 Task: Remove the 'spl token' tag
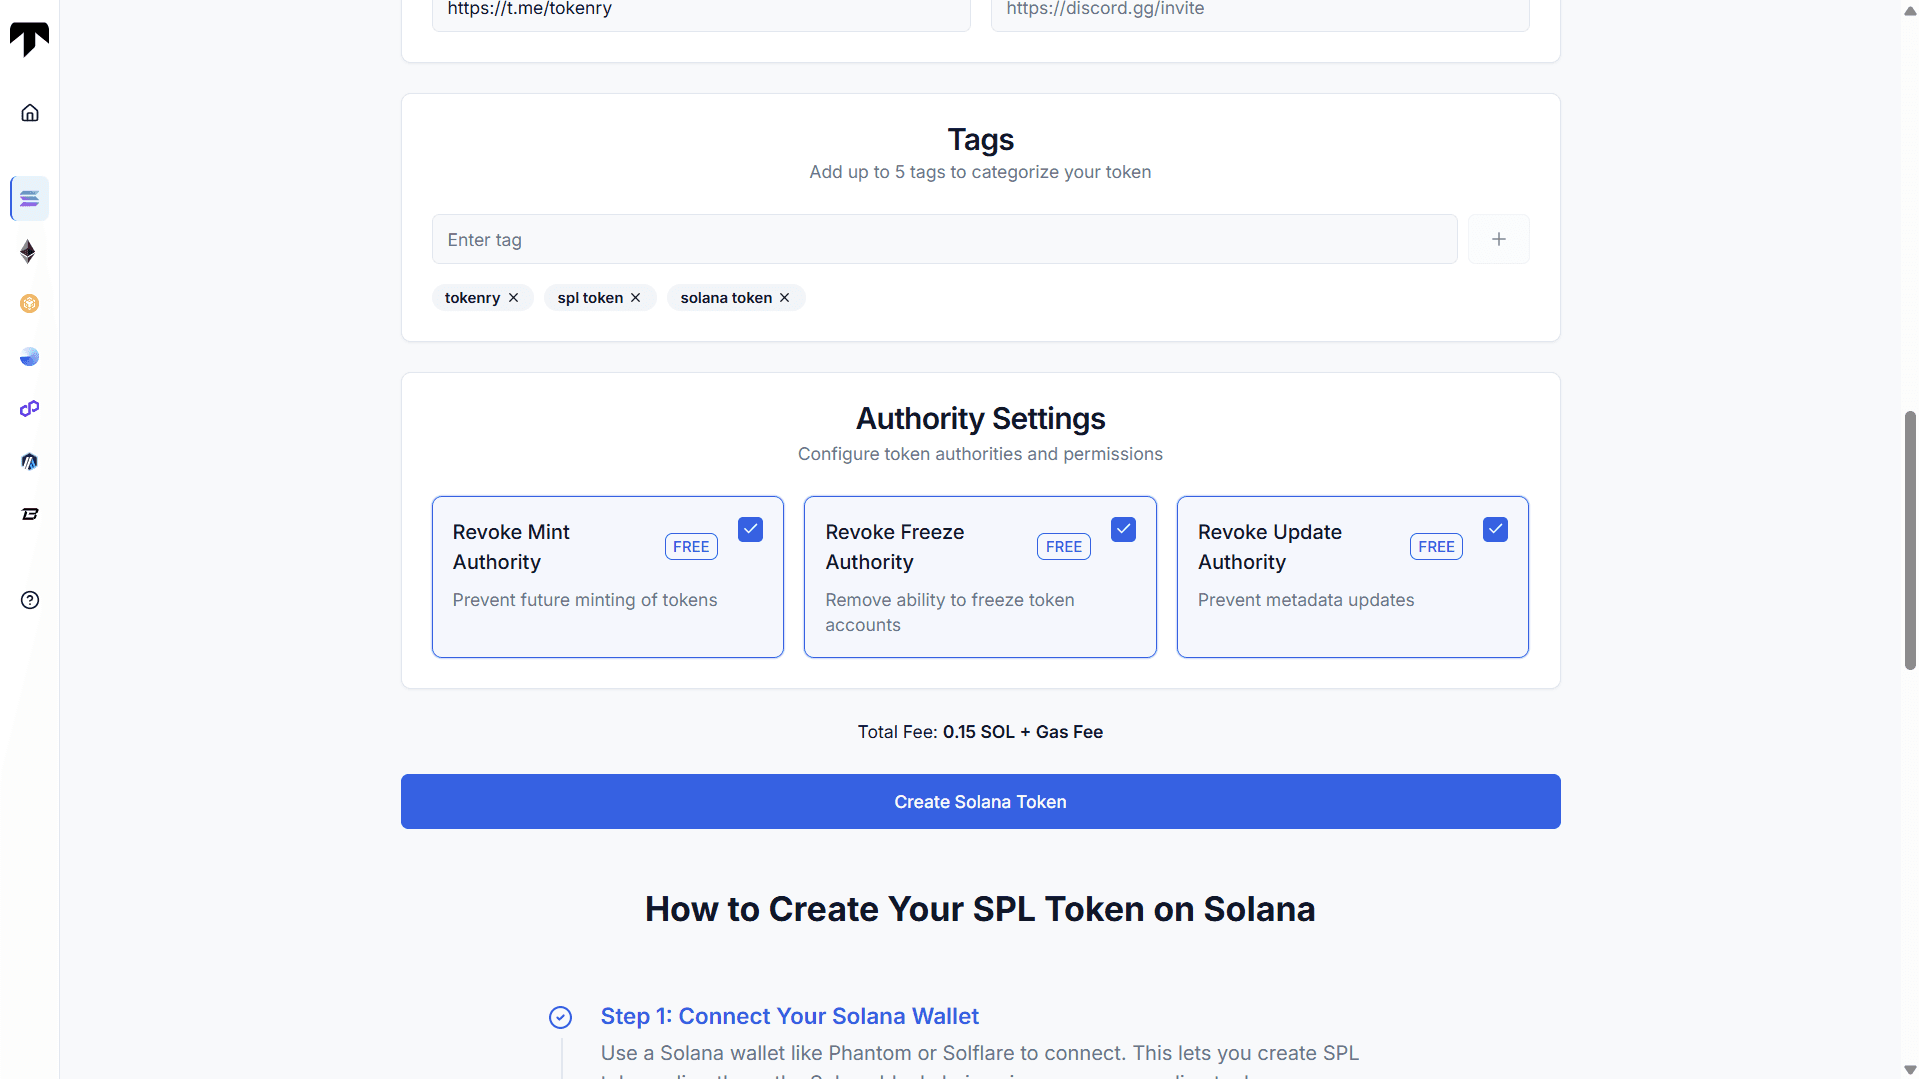[636, 298]
